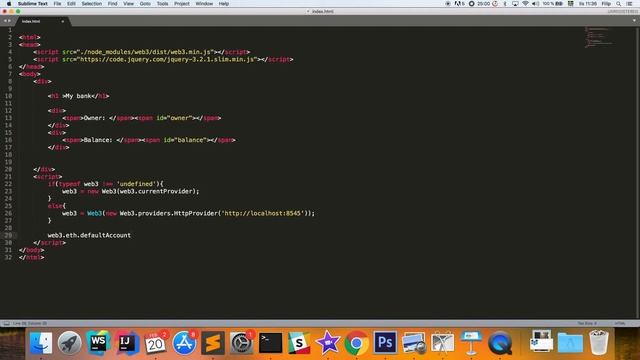Open the document stack beside Downloads
640x360 pixels.
tap(542, 342)
